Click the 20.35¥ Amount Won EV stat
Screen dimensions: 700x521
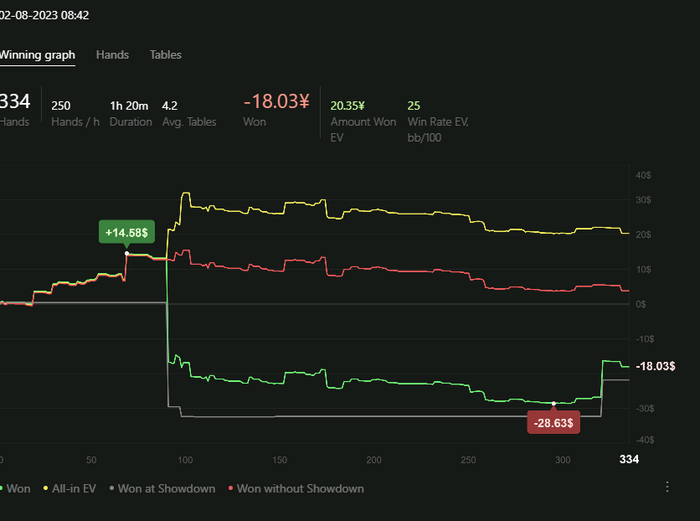(348, 105)
